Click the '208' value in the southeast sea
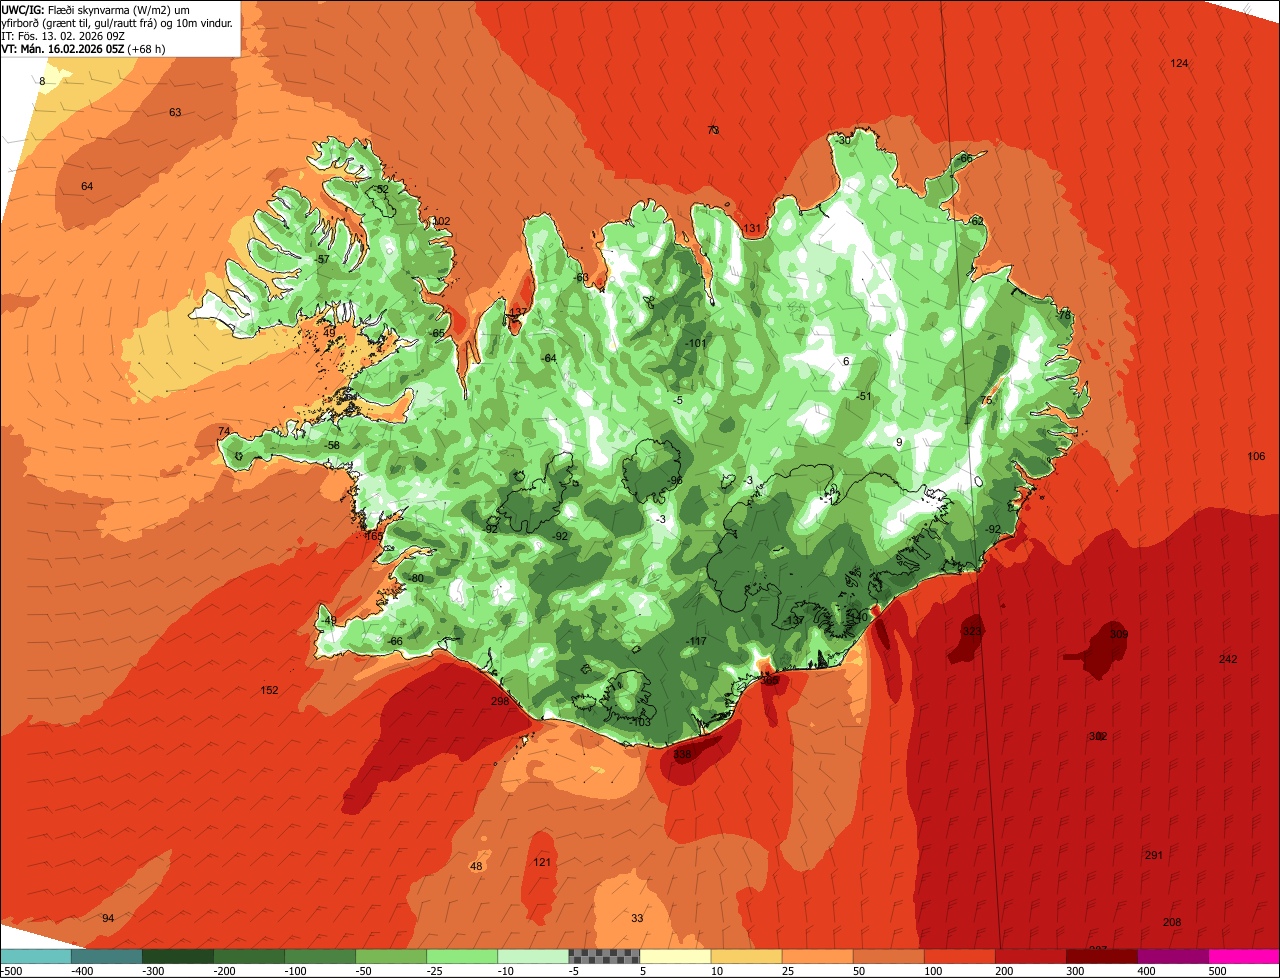 tap(1172, 922)
